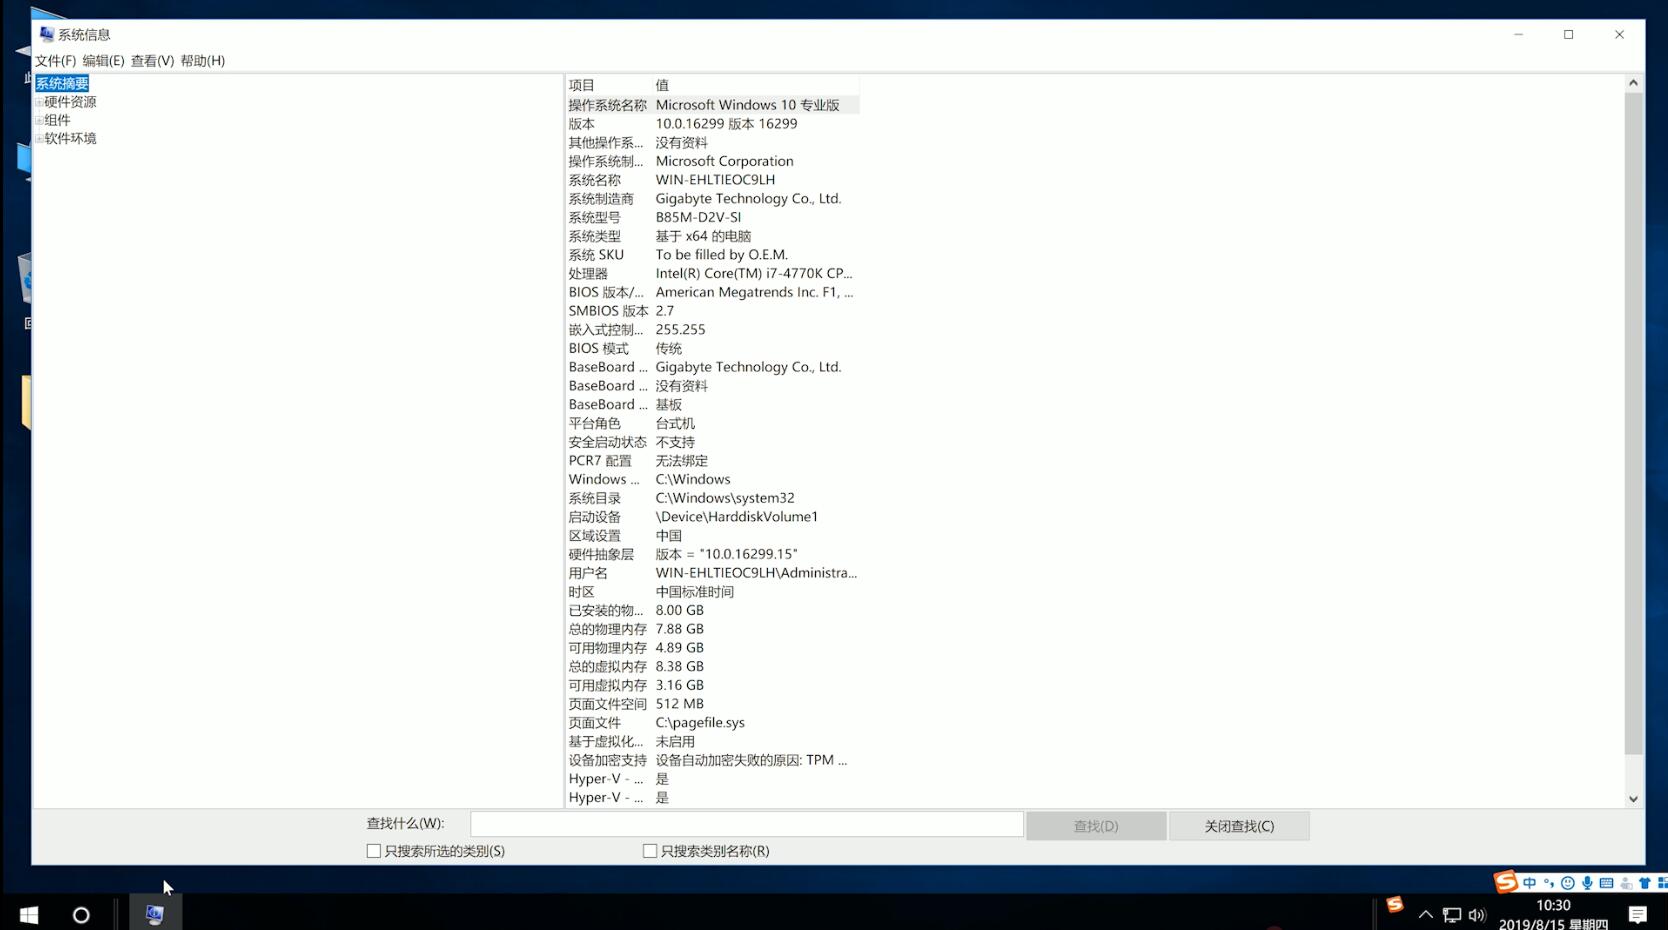
Task: Expand the 组件 tree node
Action: [39, 120]
